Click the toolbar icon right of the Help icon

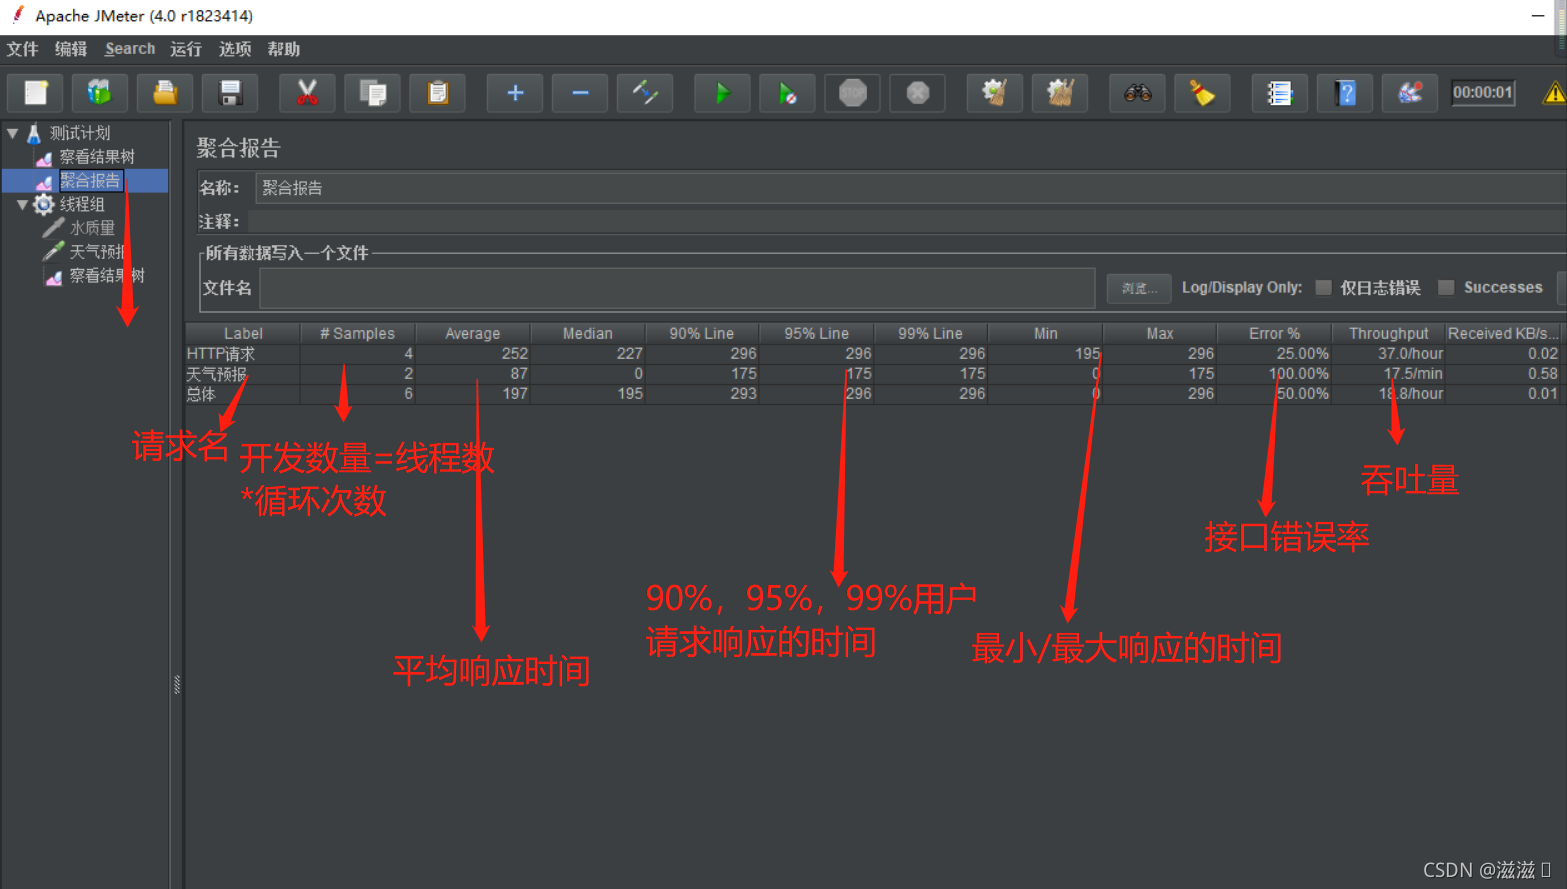[x=1410, y=93]
